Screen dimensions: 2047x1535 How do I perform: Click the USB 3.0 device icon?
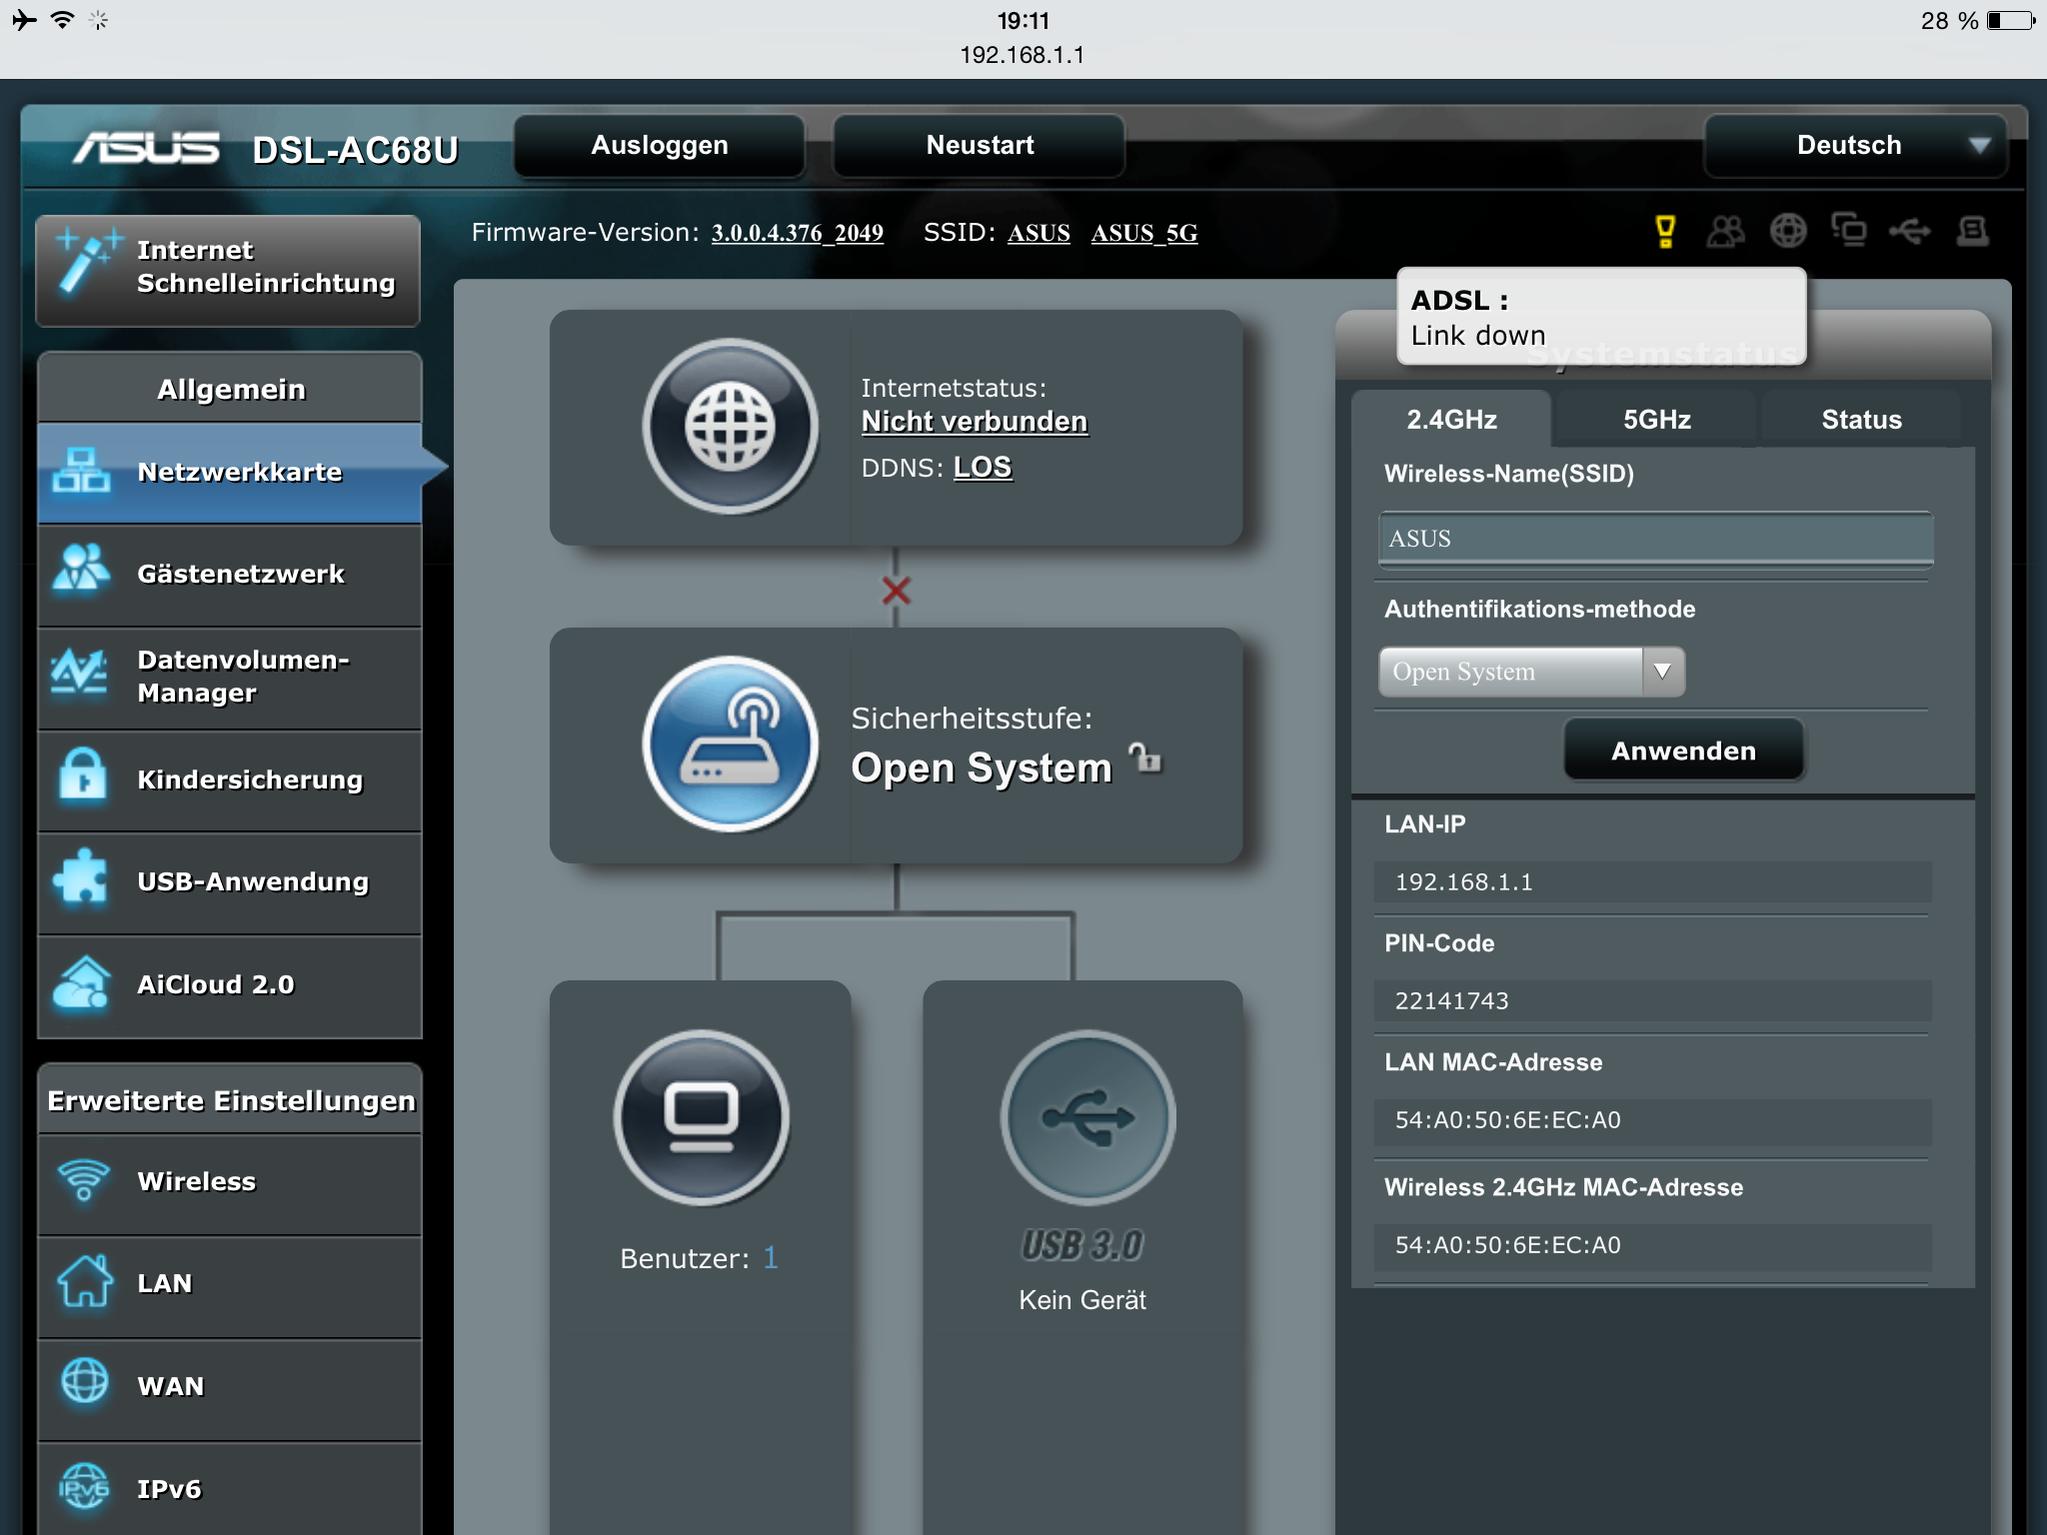pyautogui.click(x=1087, y=1117)
